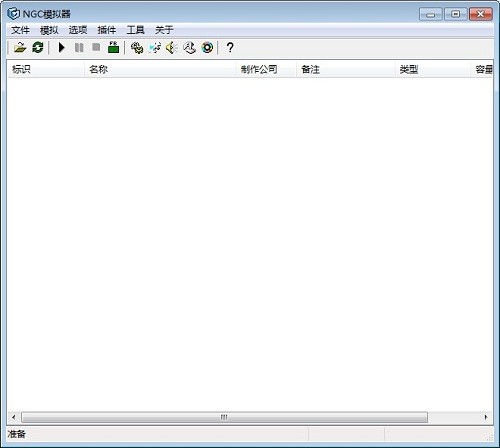Open the 工具 menu
This screenshot has height=448, width=500.
coord(135,30)
